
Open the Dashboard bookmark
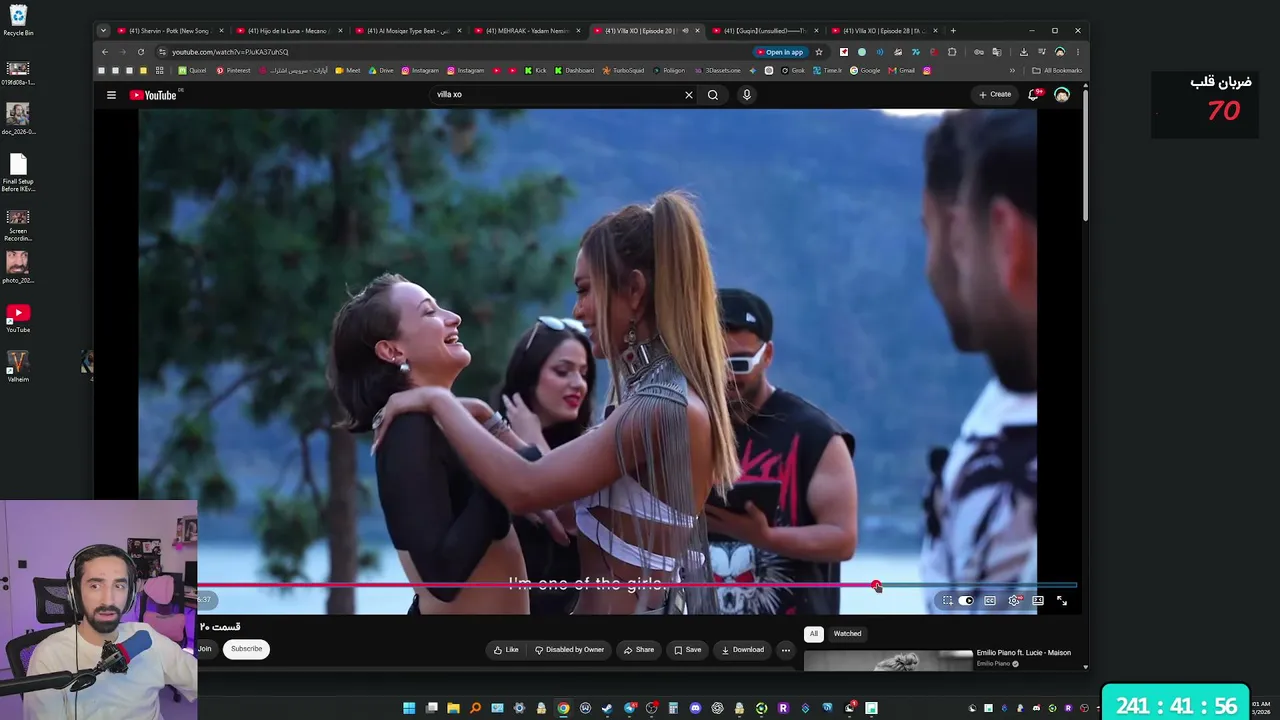[x=574, y=71]
